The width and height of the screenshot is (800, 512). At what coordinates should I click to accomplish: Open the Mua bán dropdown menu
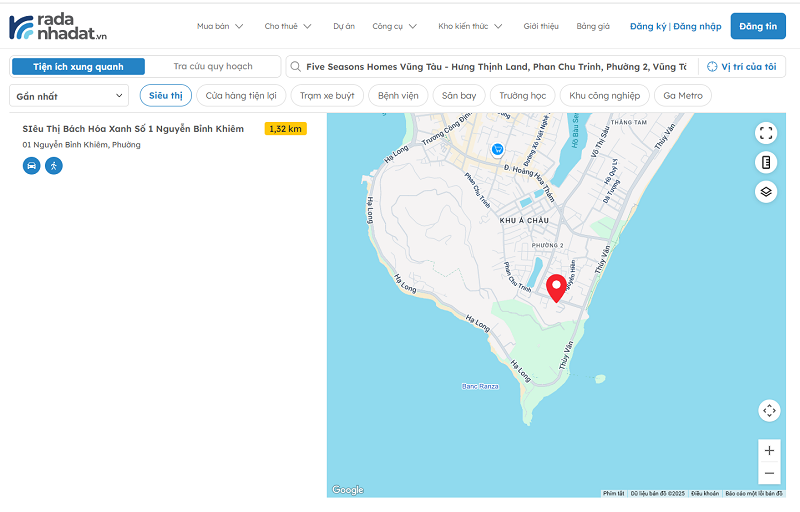pos(220,26)
